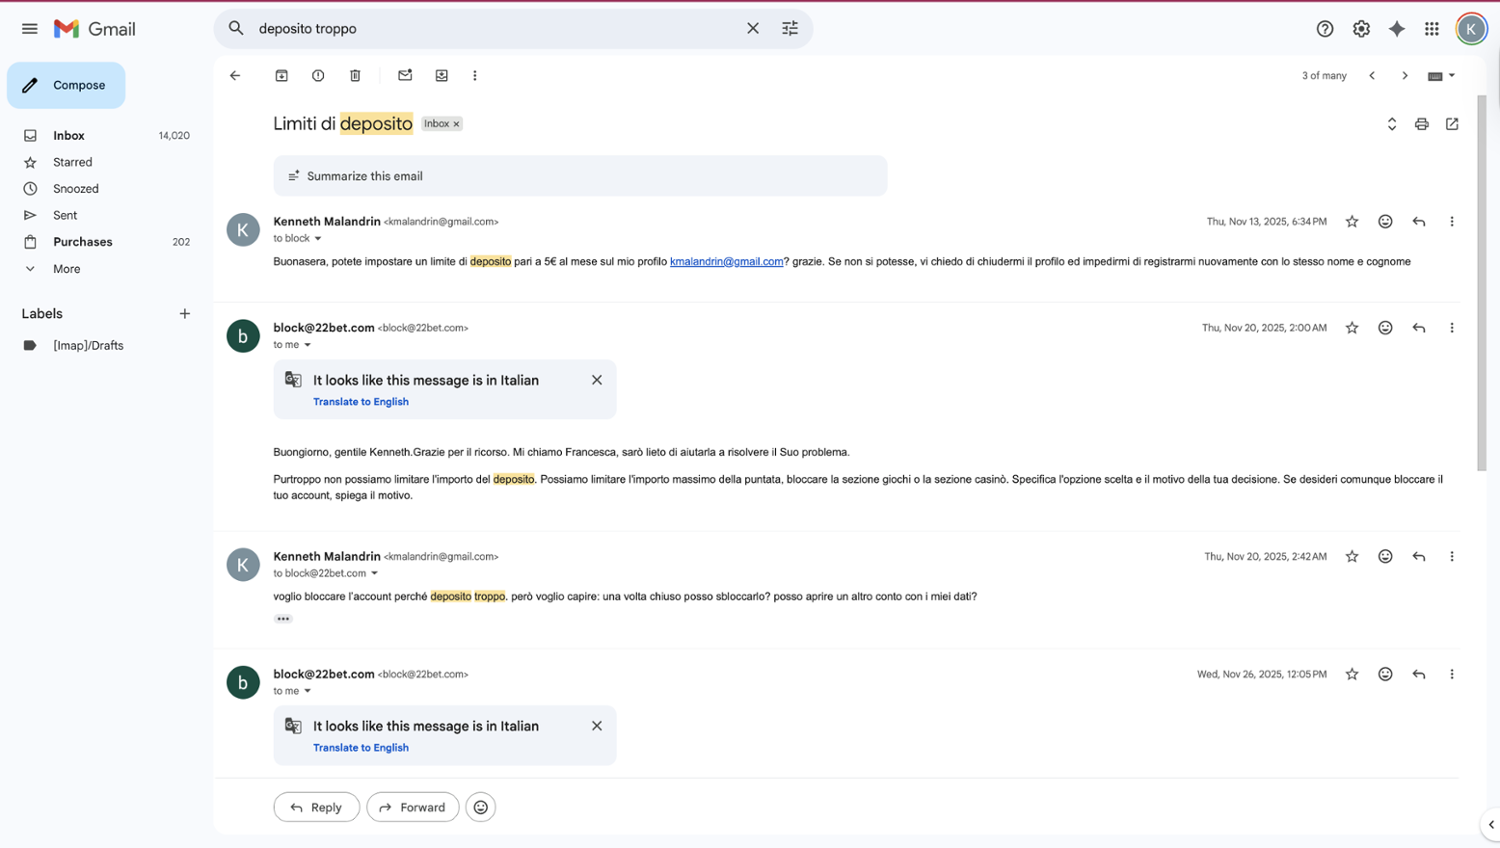Open the conversation in new window
This screenshot has width=1500, height=848.
pyautogui.click(x=1452, y=124)
